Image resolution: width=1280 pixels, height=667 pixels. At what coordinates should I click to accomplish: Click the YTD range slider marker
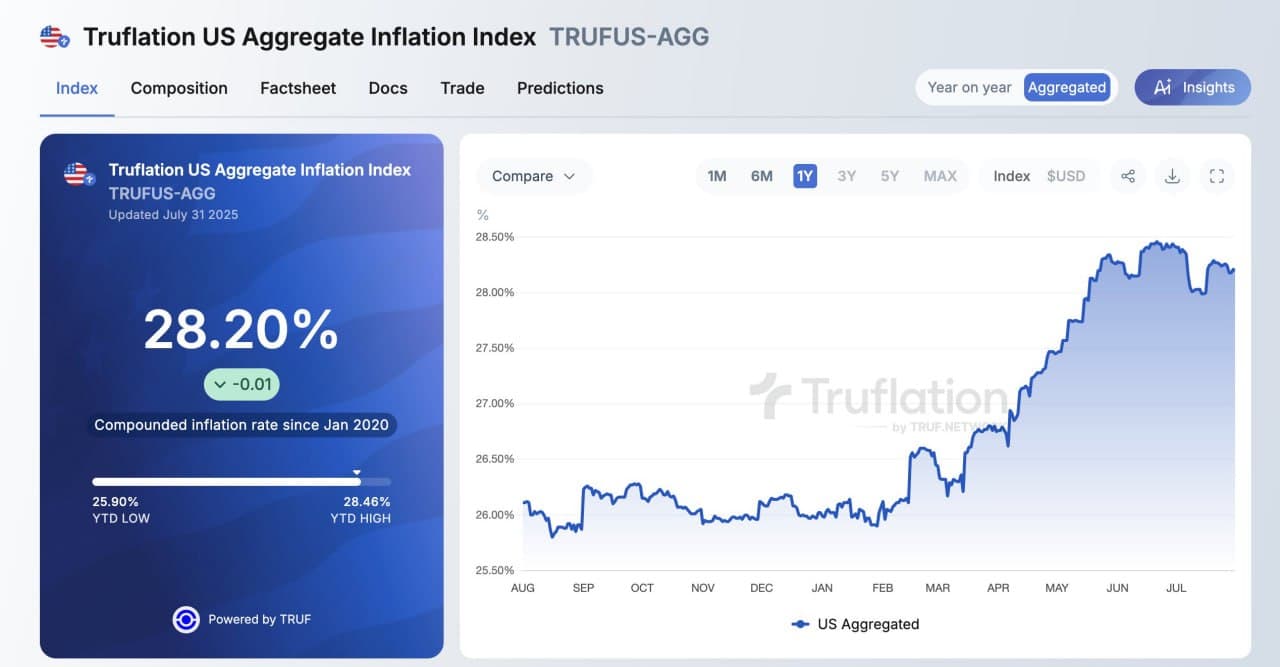pos(356,471)
